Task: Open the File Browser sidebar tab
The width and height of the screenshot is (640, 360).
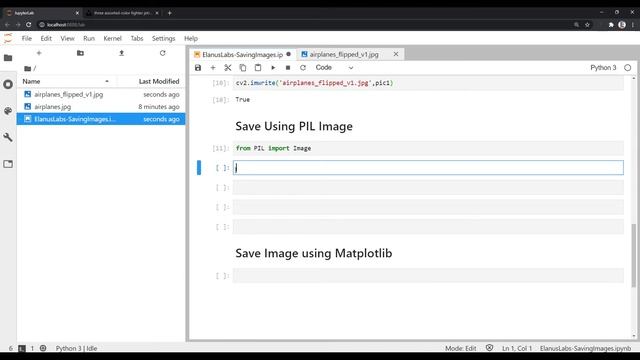Action: pyautogui.click(x=8, y=58)
